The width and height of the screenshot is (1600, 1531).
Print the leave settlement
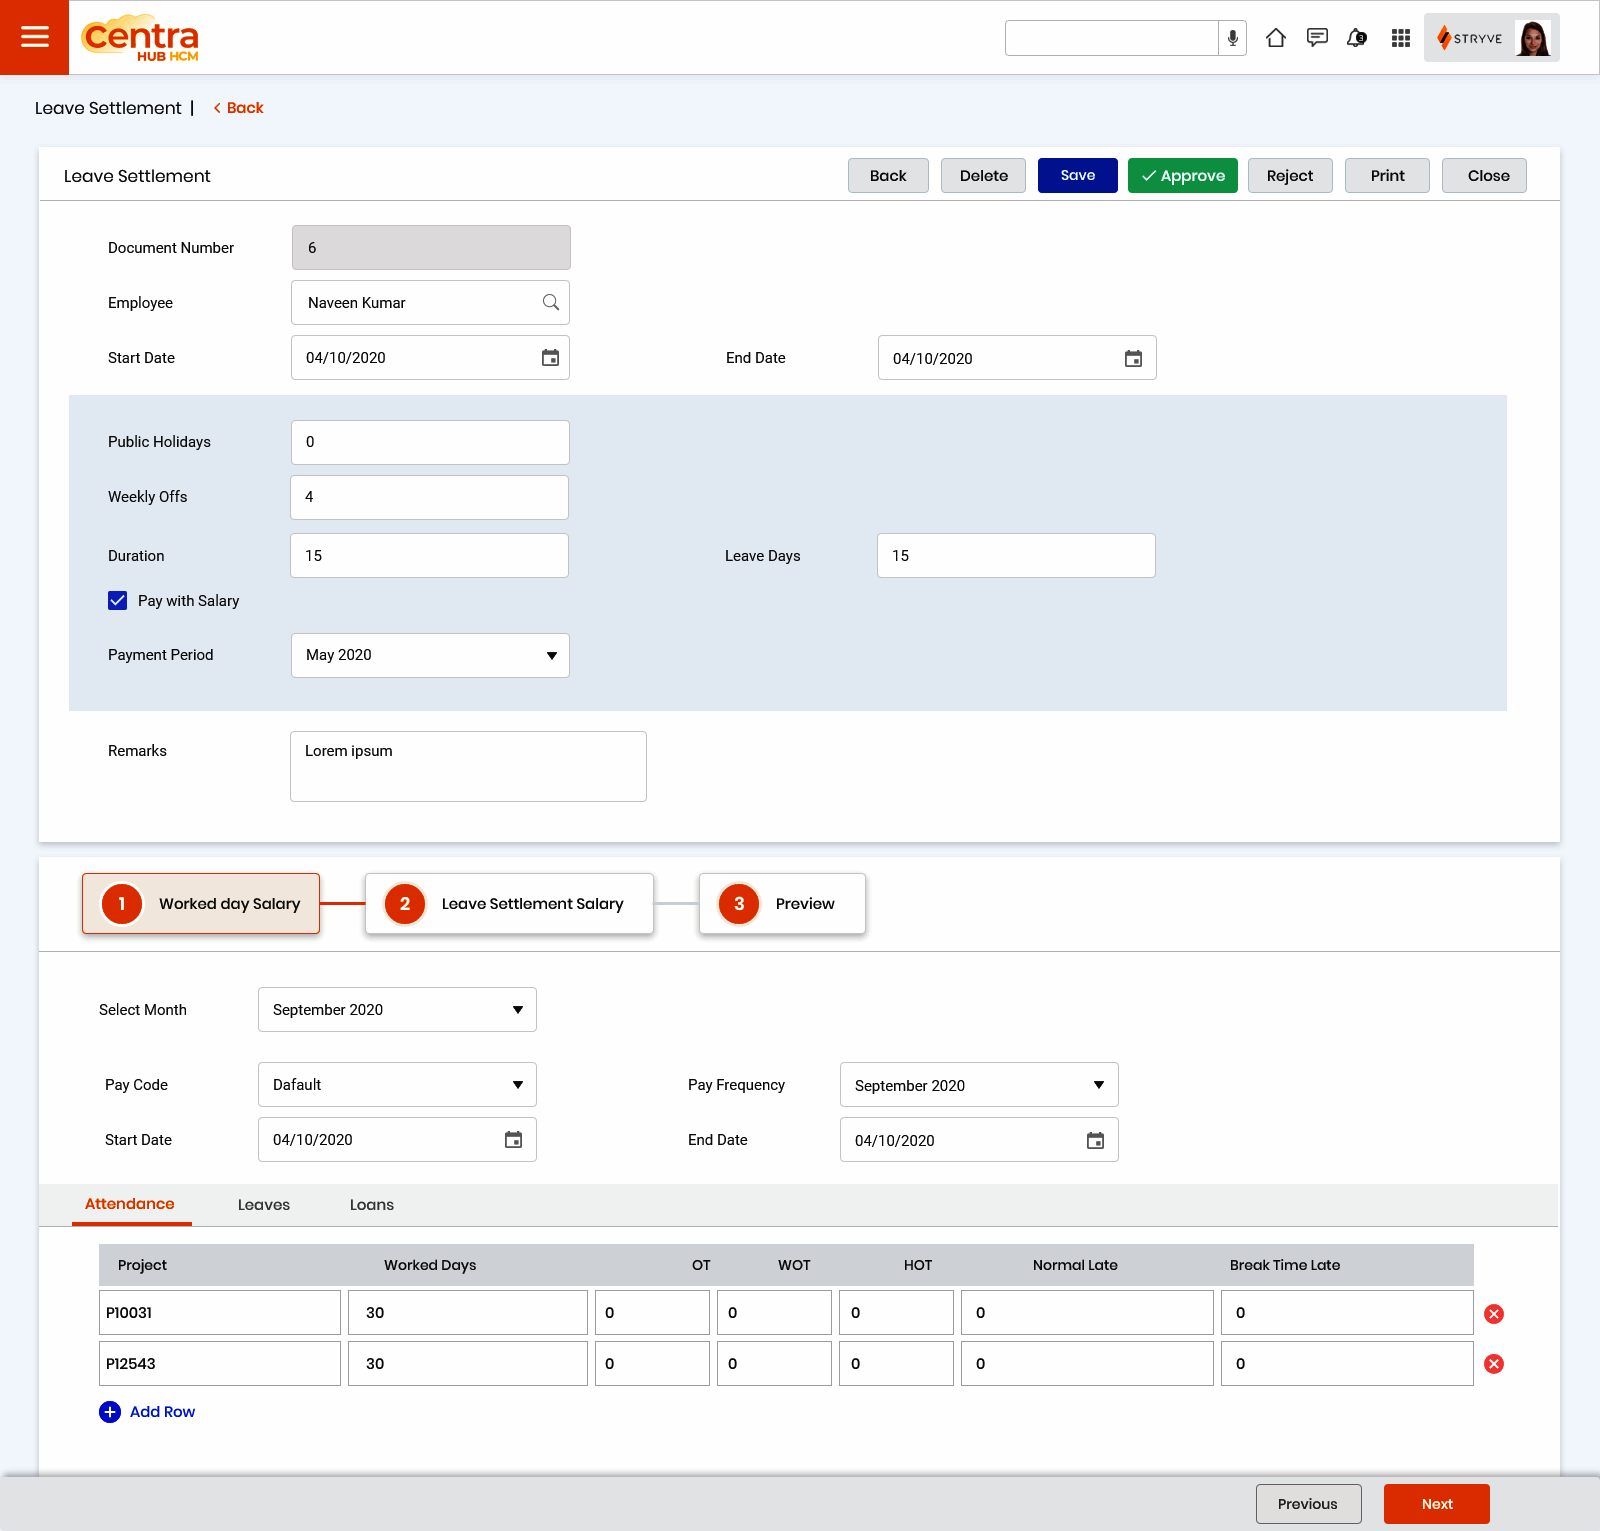(x=1387, y=176)
